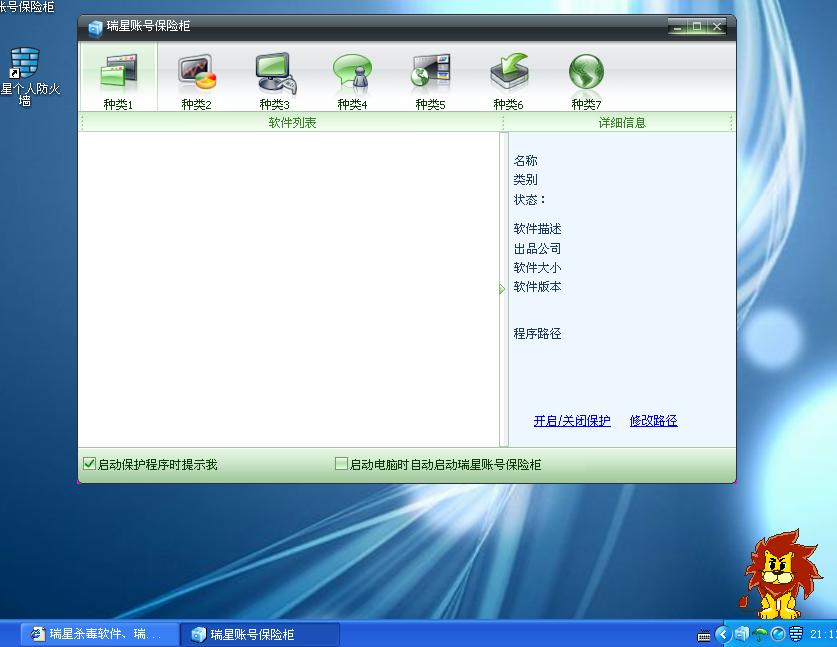Screen dimensions: 837x647
Task: Choose the 种类3 game monitor category
Action: point(274,75)
